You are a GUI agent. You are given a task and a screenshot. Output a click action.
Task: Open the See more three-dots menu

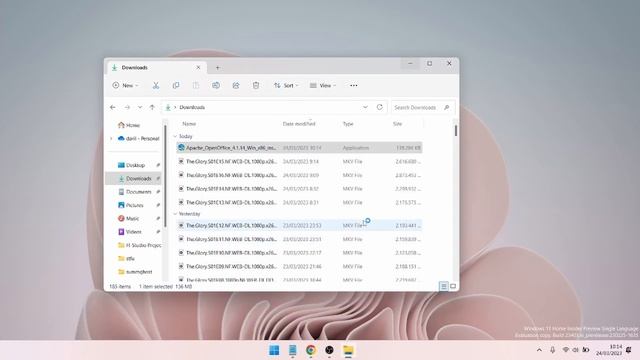coord(353,85)
